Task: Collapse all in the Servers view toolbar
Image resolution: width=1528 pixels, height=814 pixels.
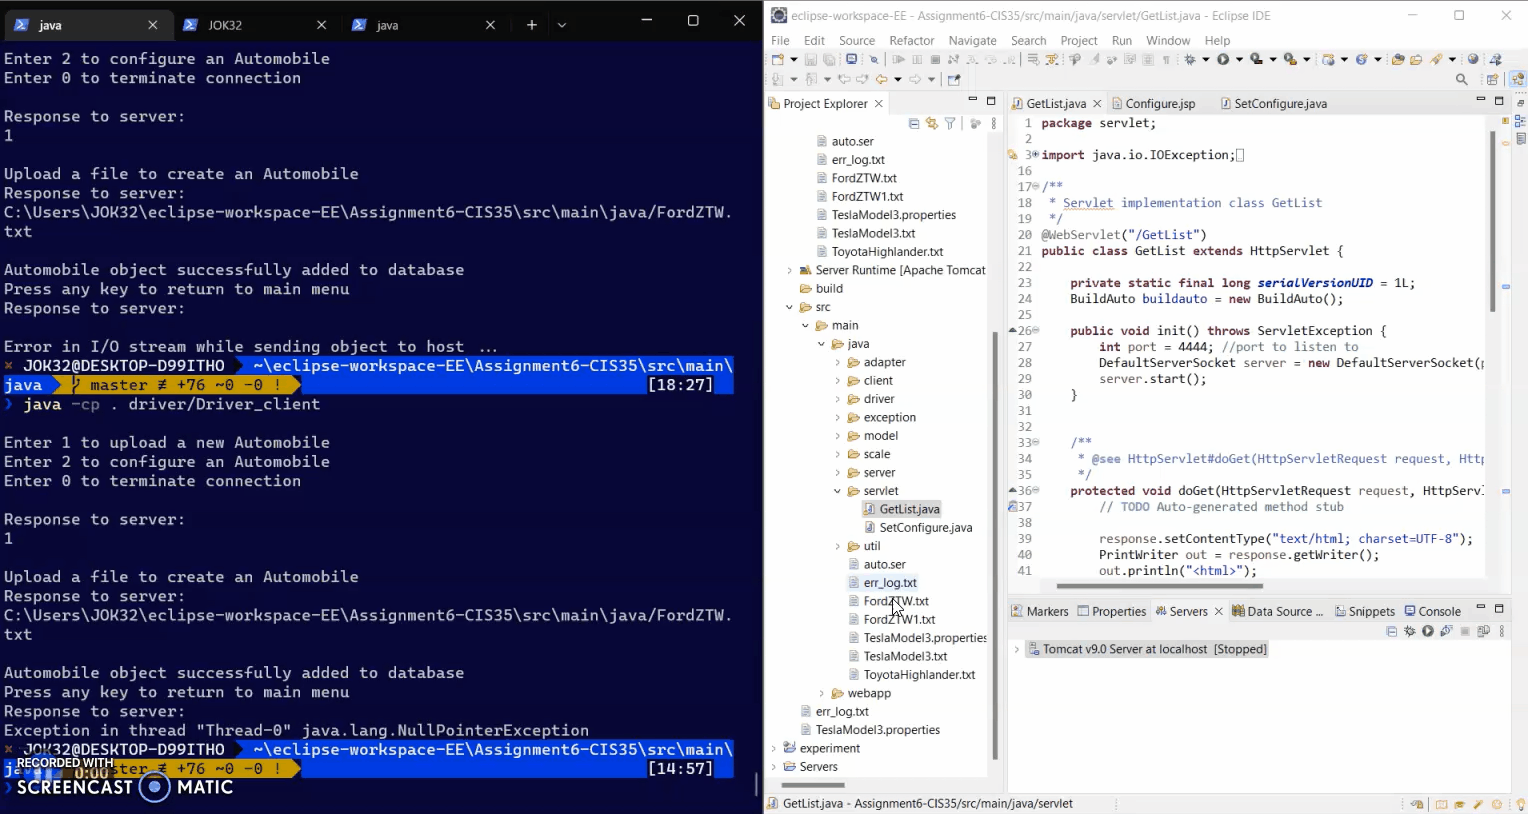Action: [x=1392, y=631]
